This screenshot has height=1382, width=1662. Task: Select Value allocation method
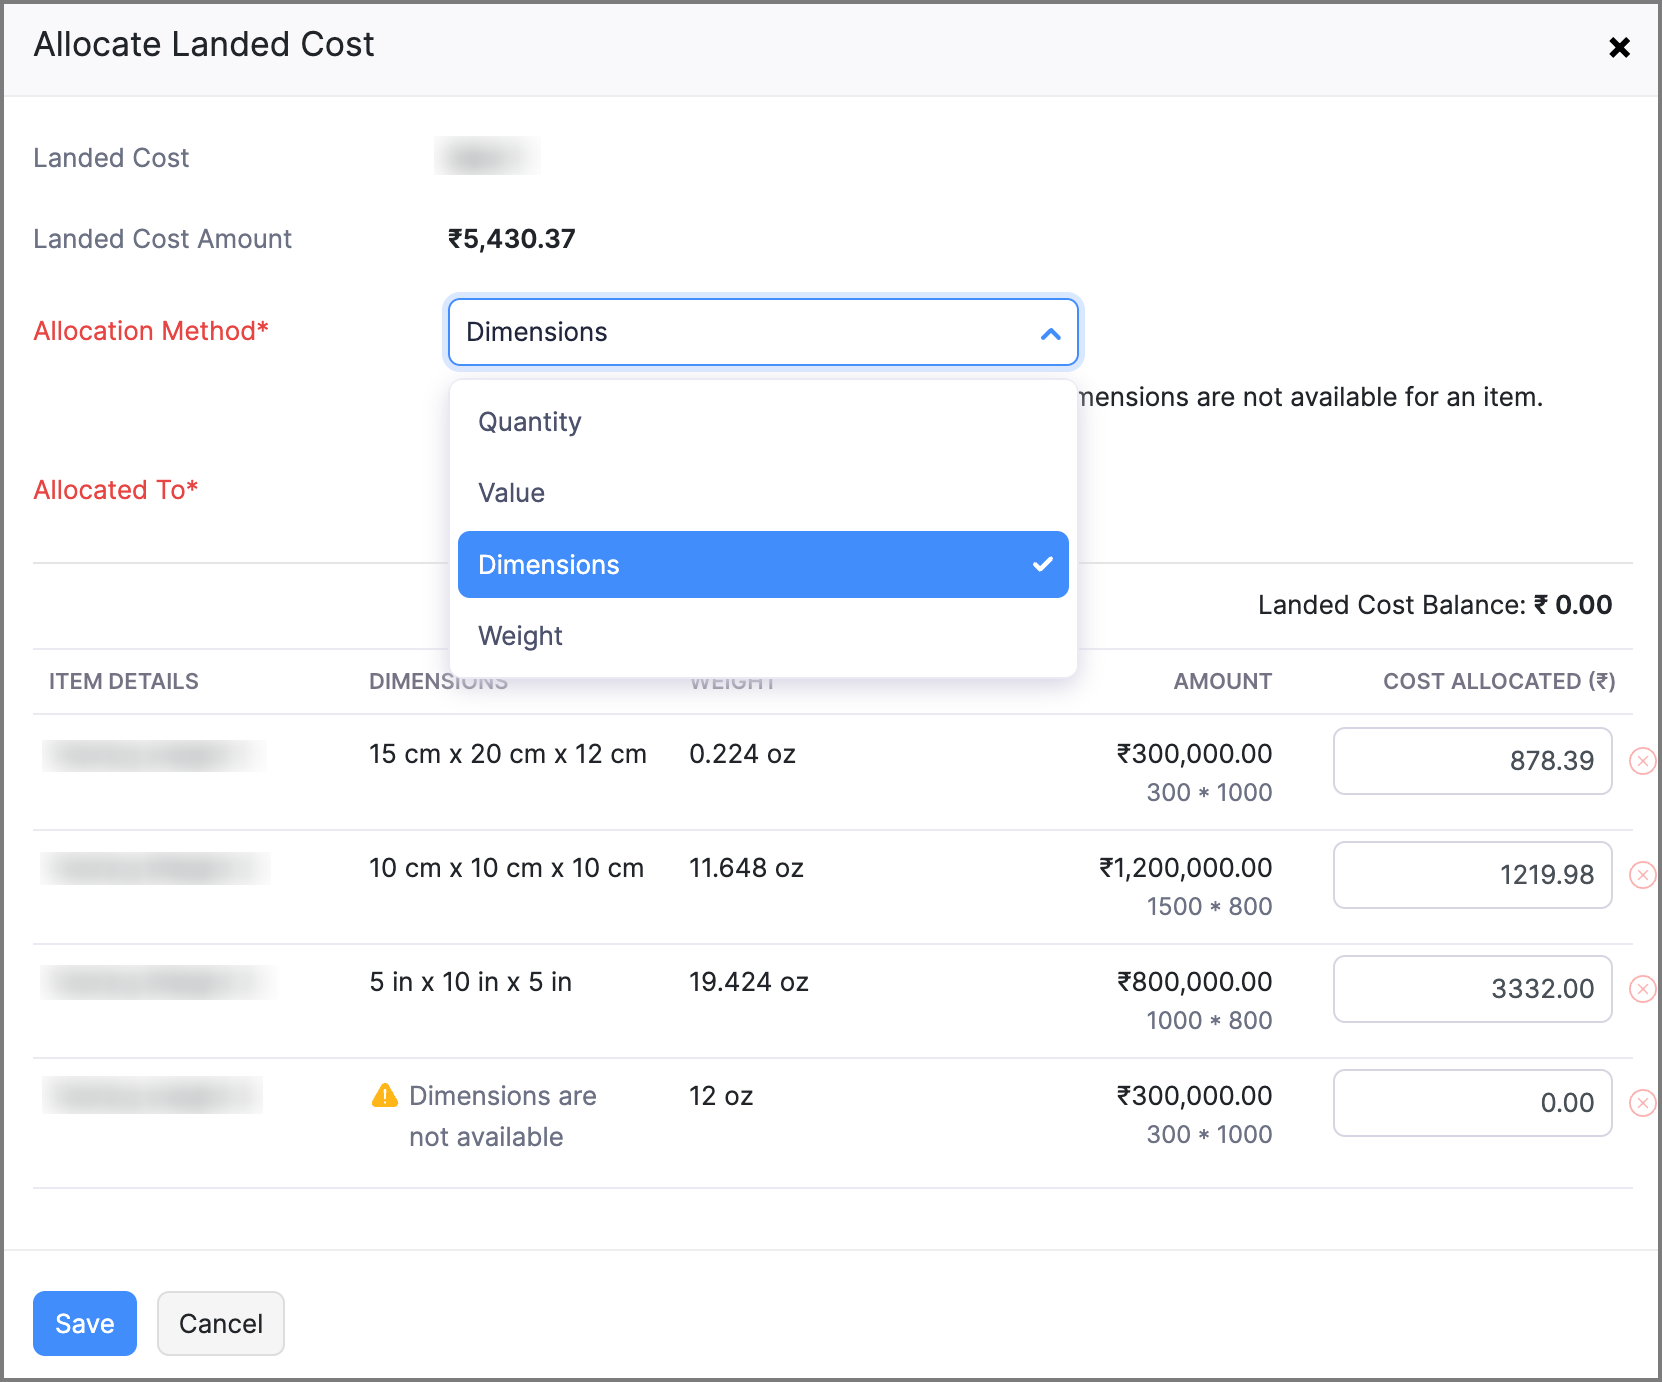coord(512,493)
